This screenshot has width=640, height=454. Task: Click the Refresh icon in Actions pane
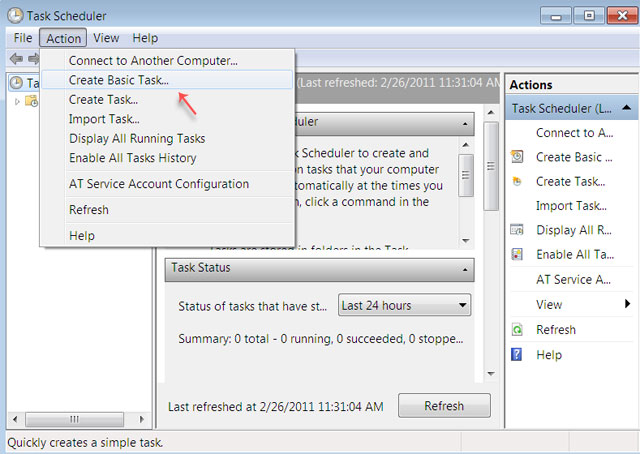(x=517, y=329)
